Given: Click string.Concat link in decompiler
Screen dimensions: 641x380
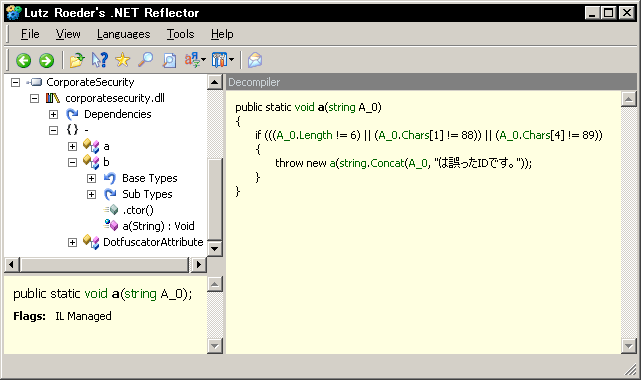Looking at the screenshot, I should pyautogui.click(x=372, y=163).
